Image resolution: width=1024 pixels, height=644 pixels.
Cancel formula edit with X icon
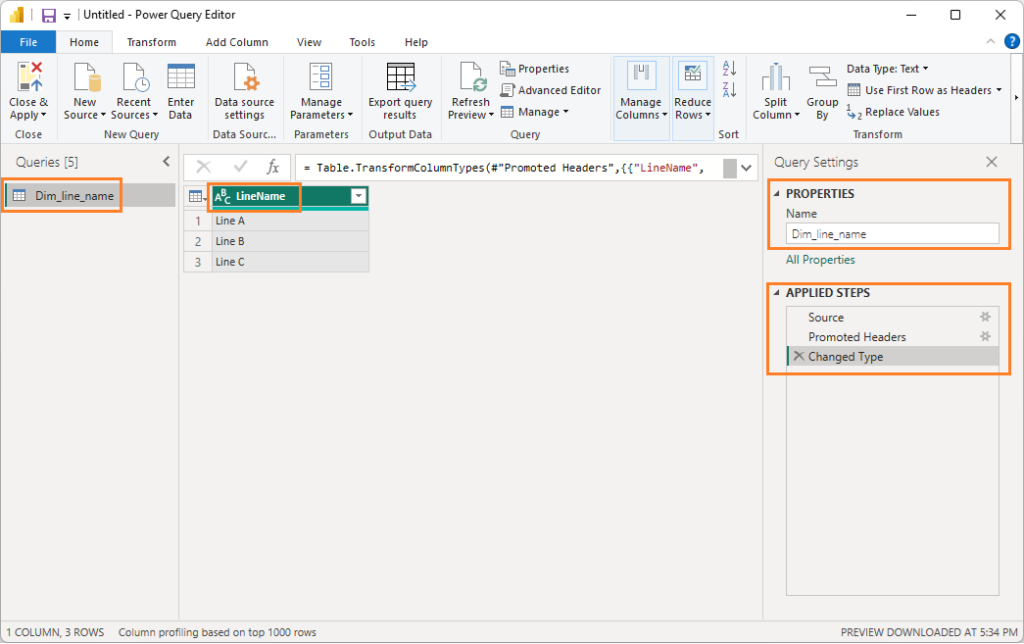[204, 167]
